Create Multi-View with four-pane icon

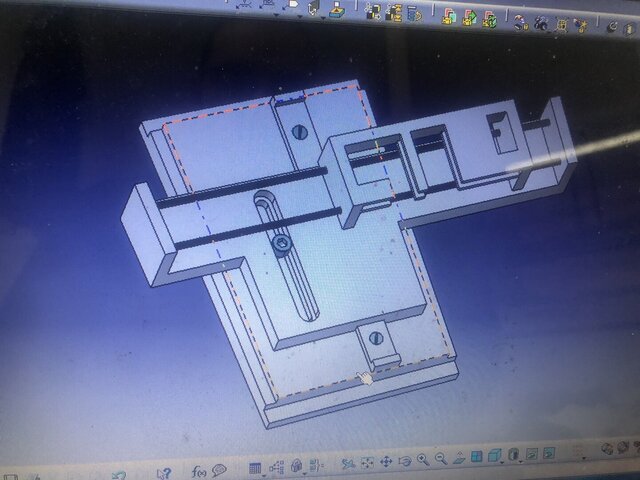[477, 456]
